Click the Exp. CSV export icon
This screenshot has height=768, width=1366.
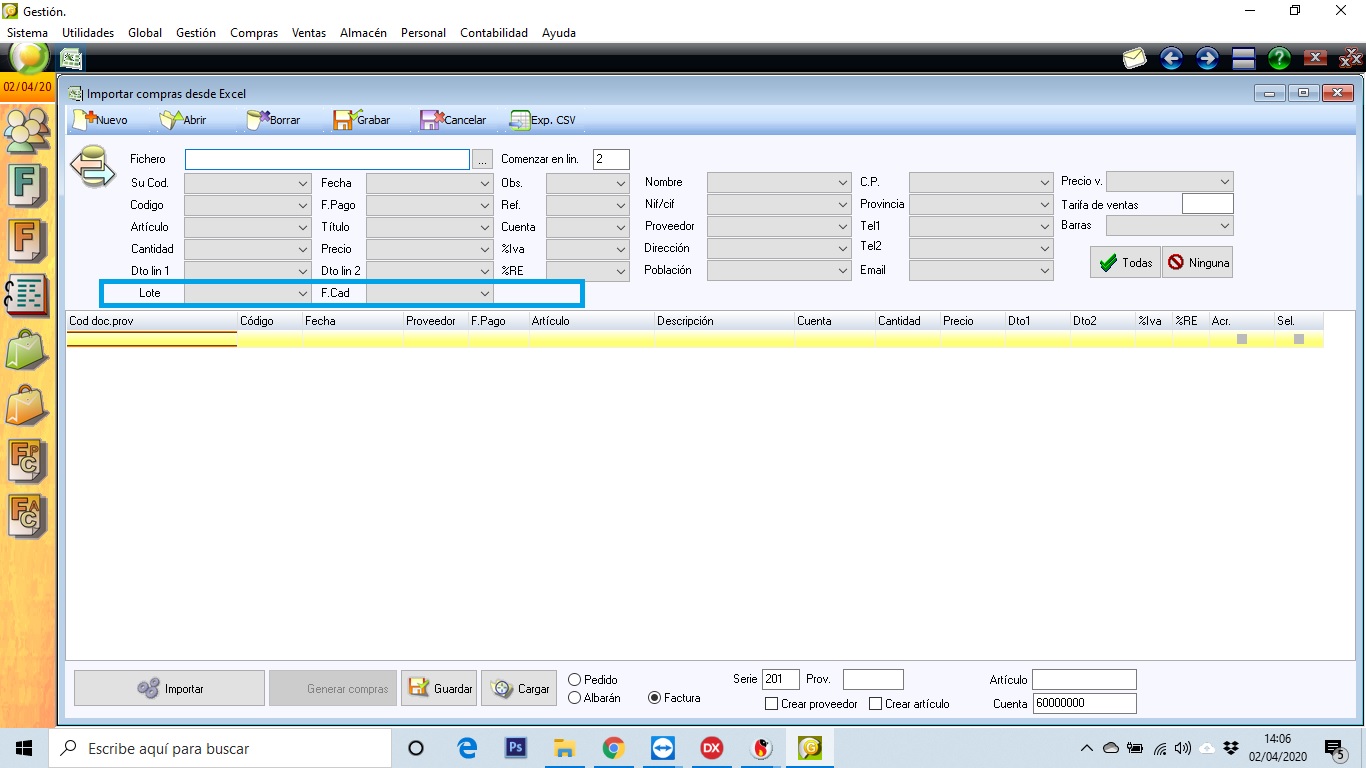point(519,120)
